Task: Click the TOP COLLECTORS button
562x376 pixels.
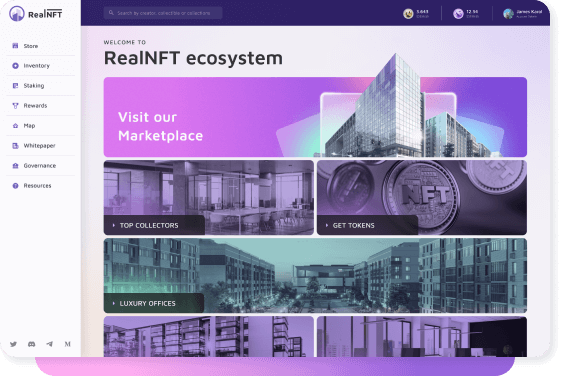Action: click(154, 225)
